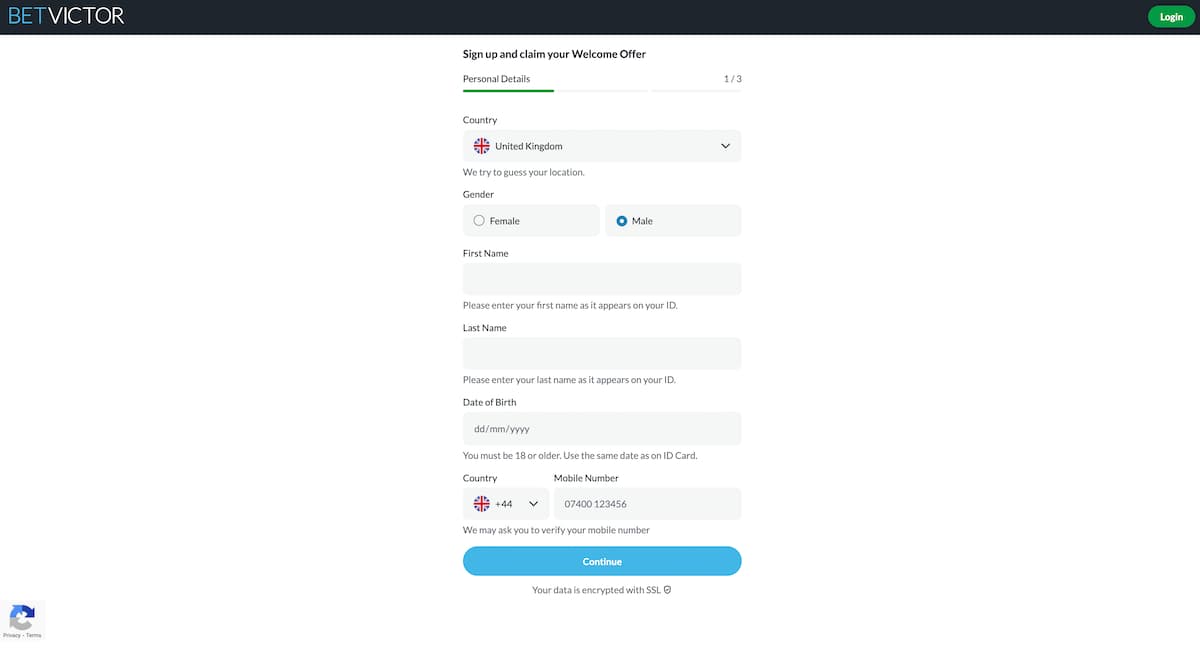Click the reCAPTCHA badge icon

click(x=21, y=616)
